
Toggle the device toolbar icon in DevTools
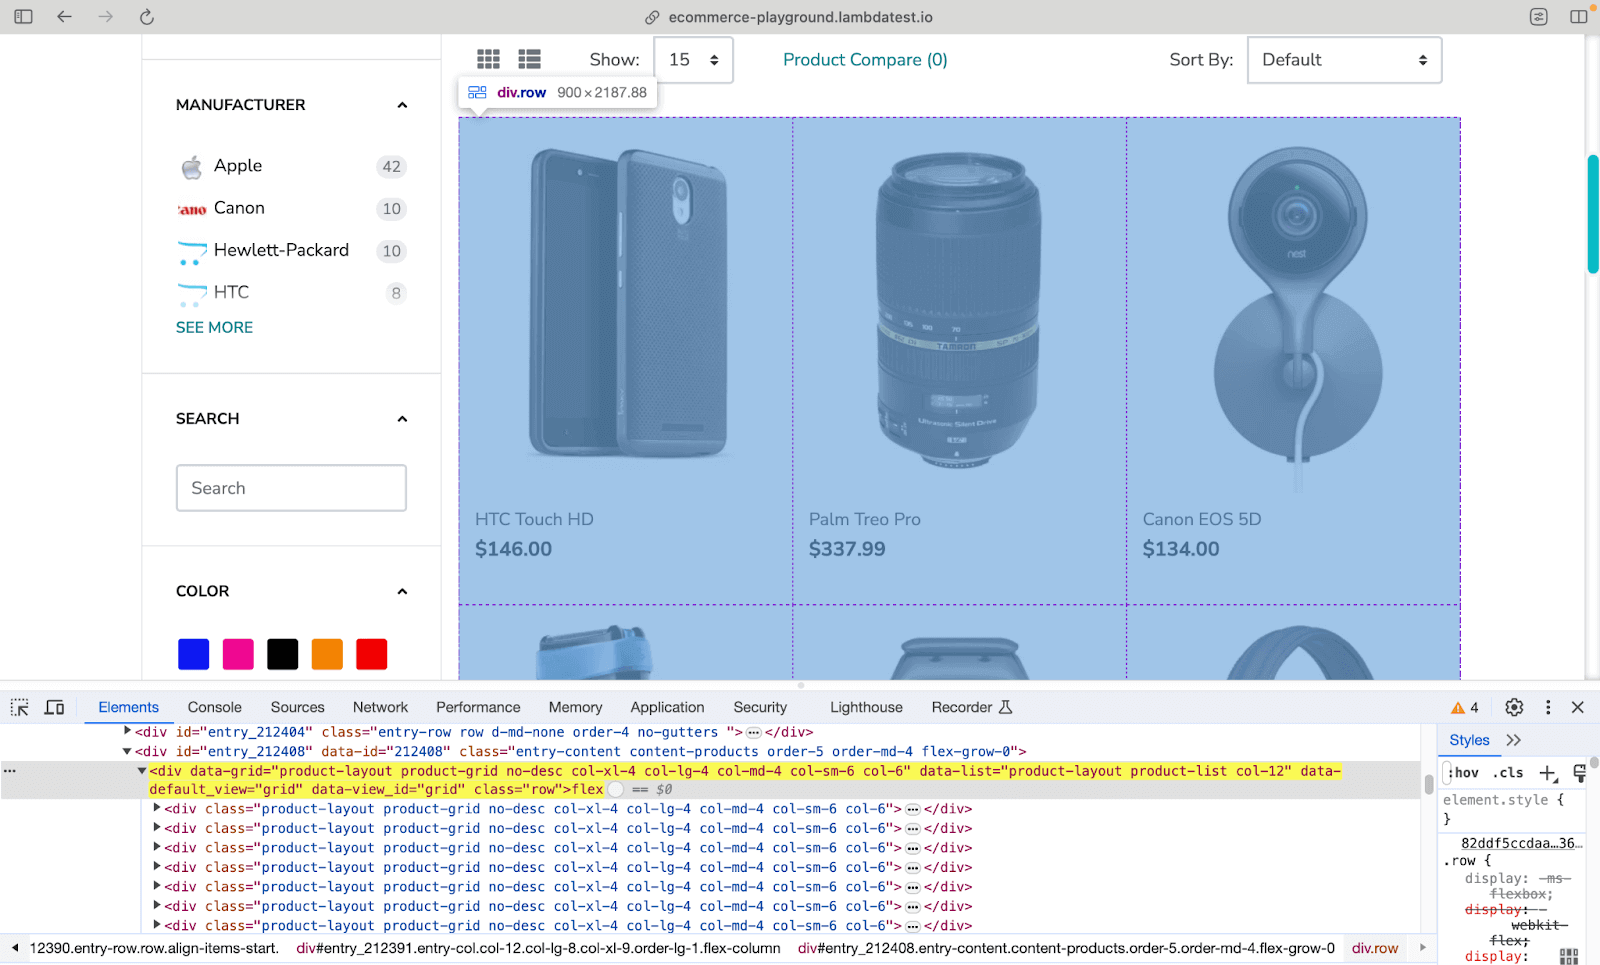pyautogui.click(x=55, y=708)
